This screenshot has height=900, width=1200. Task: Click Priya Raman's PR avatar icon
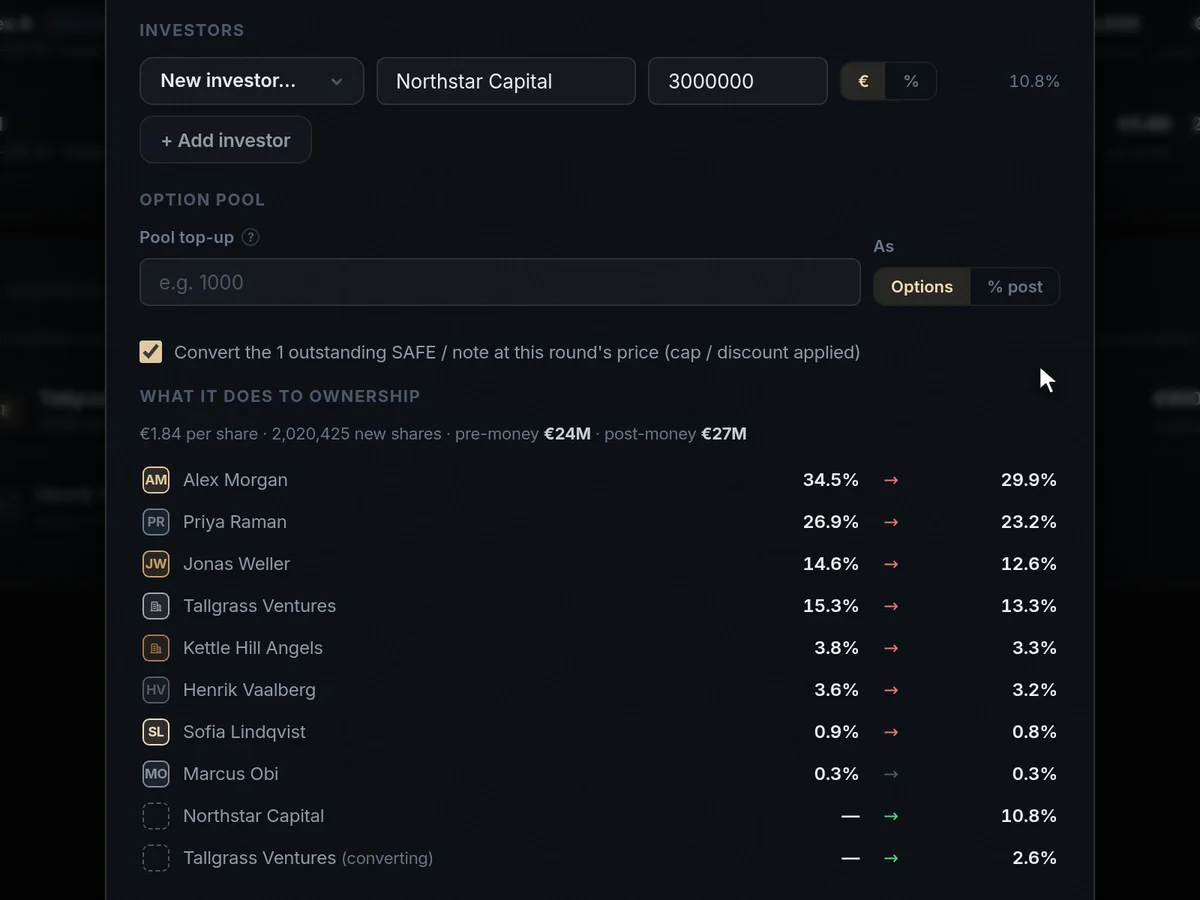156,522
